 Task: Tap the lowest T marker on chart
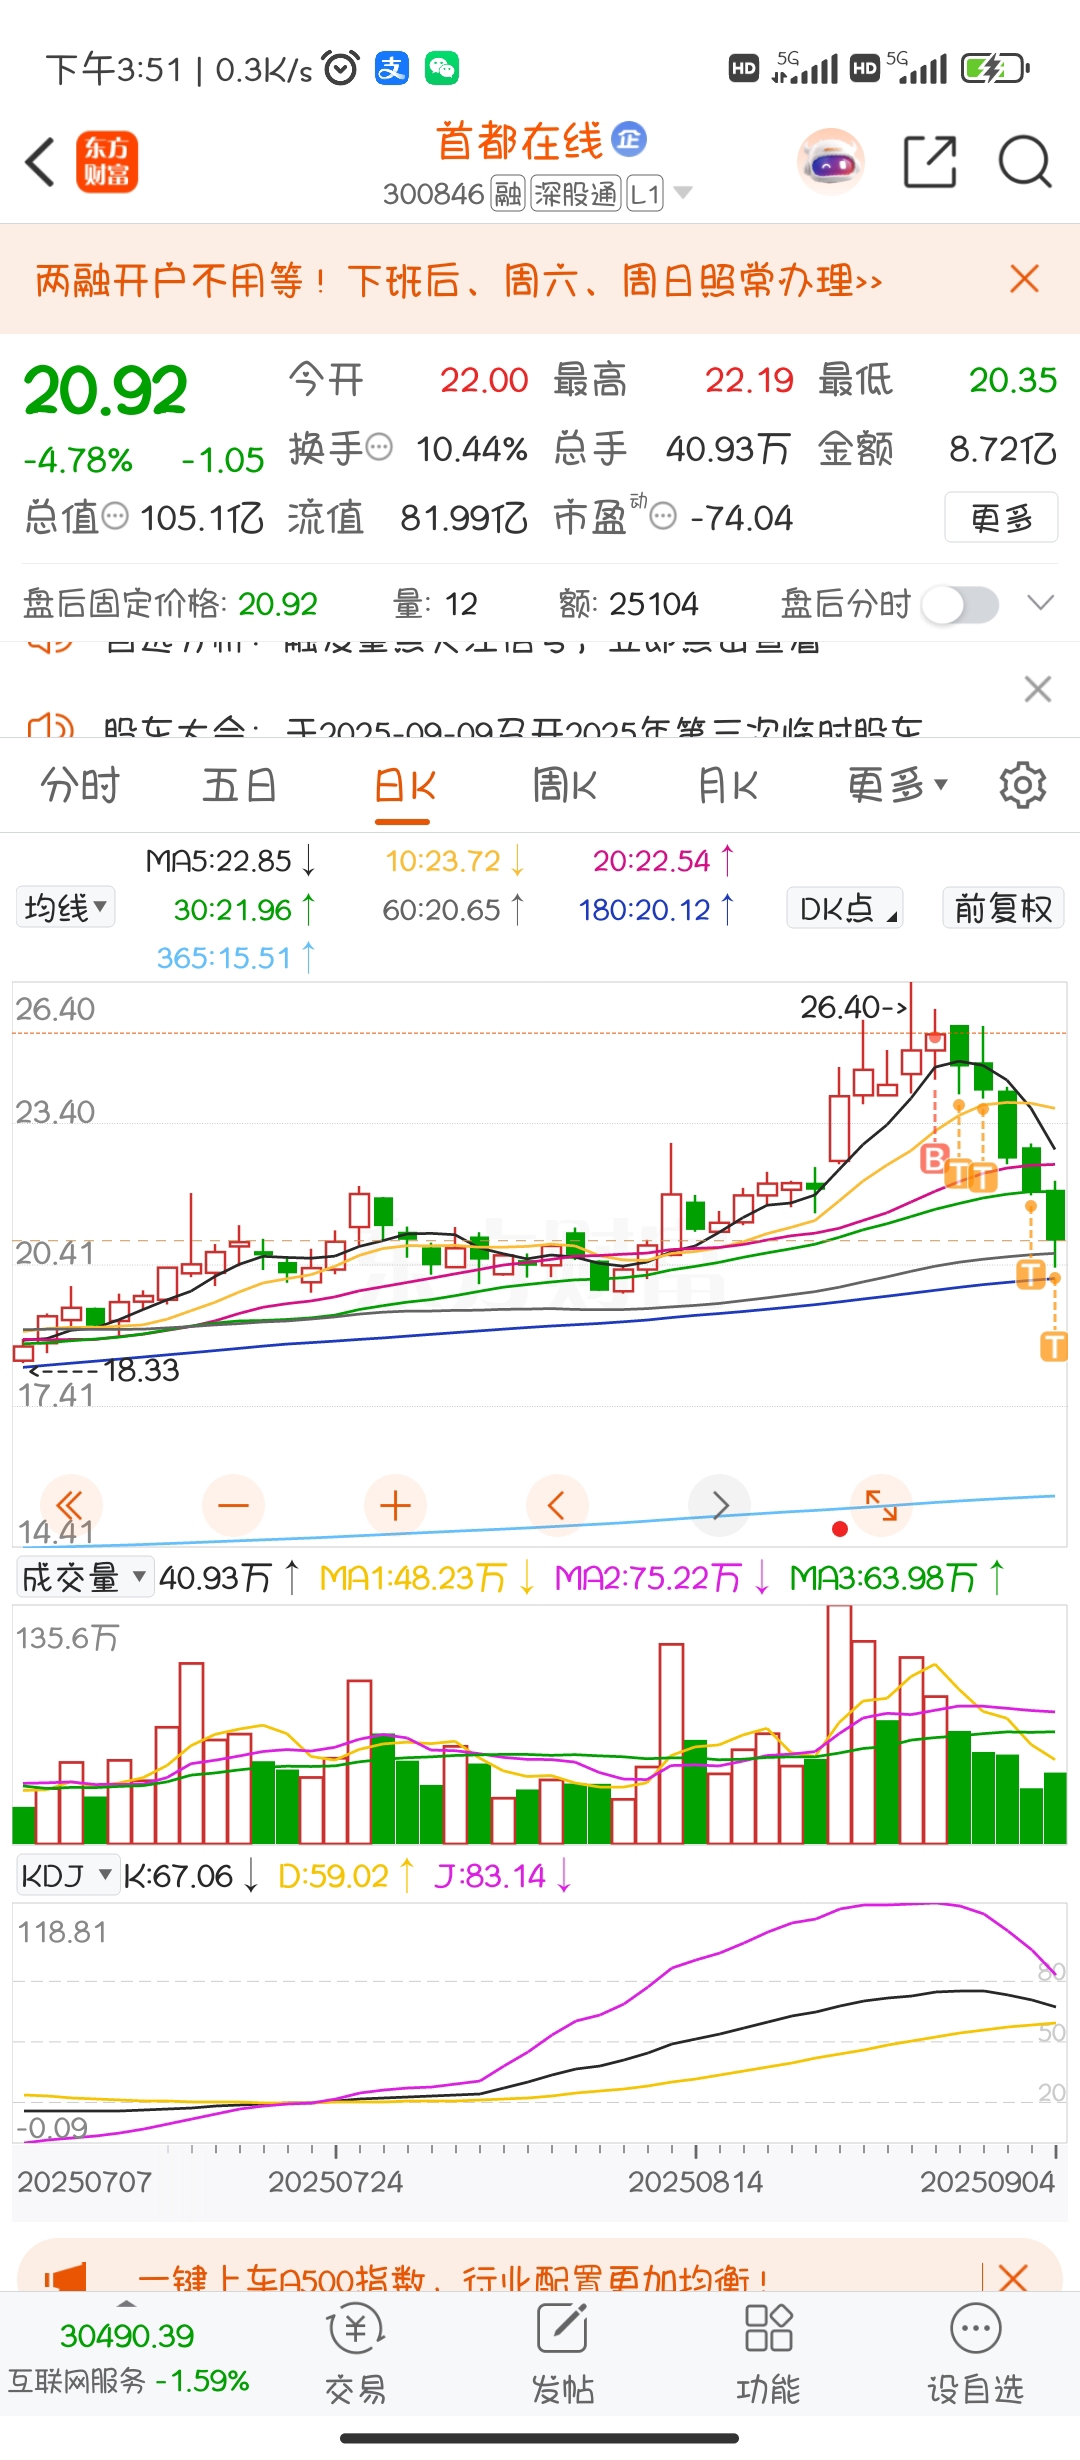click(1054, 1346)
